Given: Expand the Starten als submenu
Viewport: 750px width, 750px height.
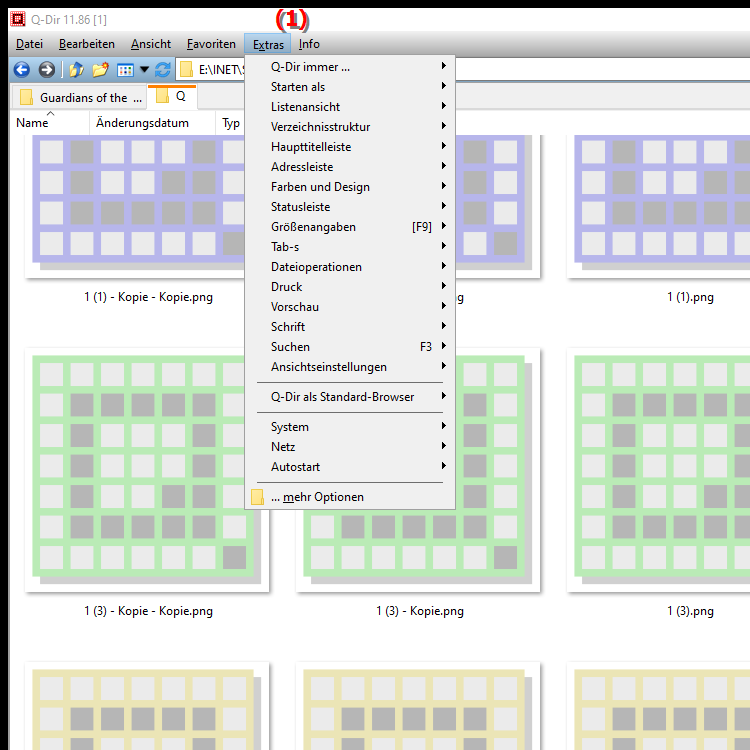Looking at the screenshot, I should (x=350, y=87).
